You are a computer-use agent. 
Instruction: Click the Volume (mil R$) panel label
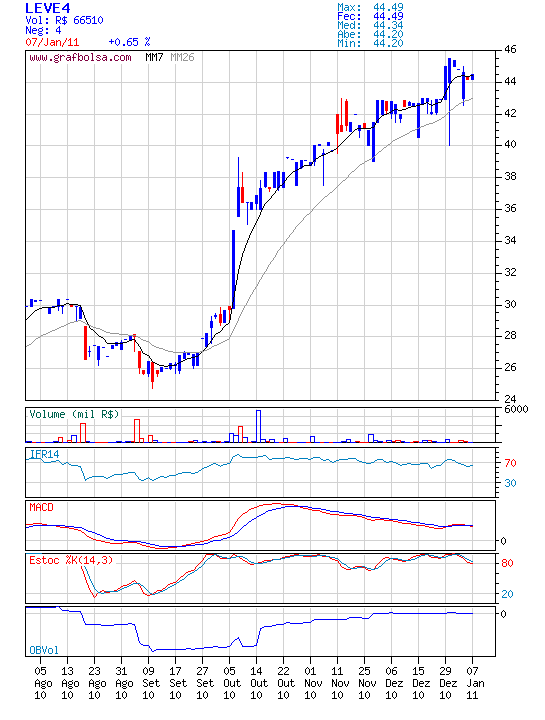(x=74, y=414)
